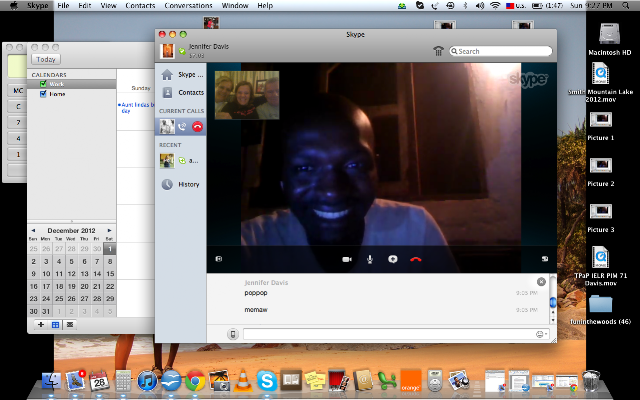Select the funinthewoods folder on desktop

click(x=600, y=309)
